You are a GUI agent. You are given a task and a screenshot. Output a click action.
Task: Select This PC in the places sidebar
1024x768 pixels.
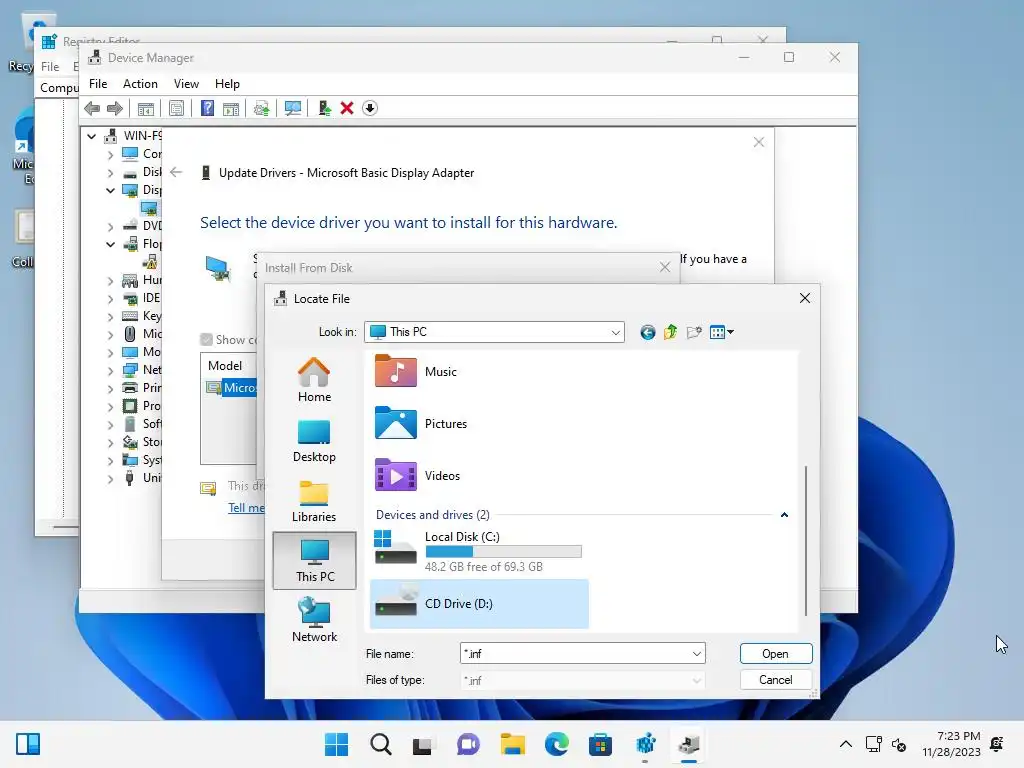tap(314, 560)
